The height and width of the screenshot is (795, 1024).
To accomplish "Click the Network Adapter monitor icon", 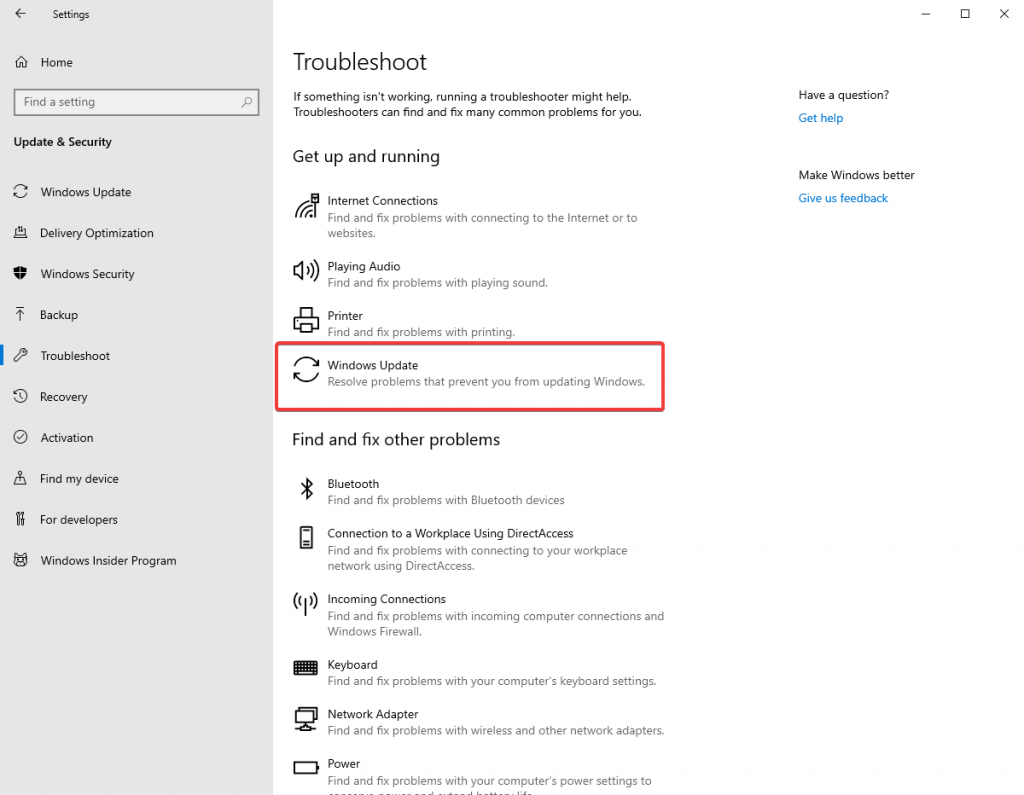I will pos(306,719).
